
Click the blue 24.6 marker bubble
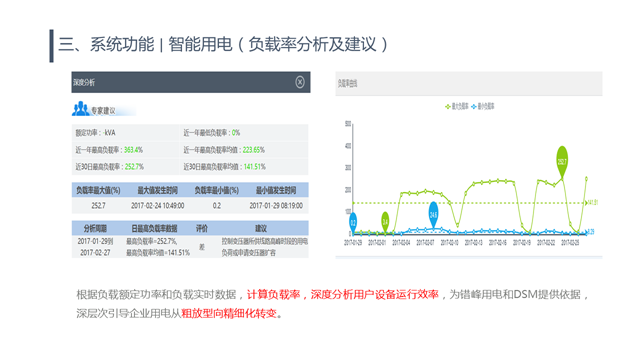click(x=433, y=214)
